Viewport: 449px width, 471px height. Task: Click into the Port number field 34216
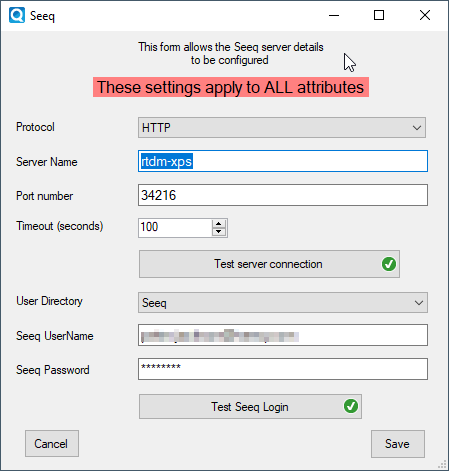[x=283, y=195]
